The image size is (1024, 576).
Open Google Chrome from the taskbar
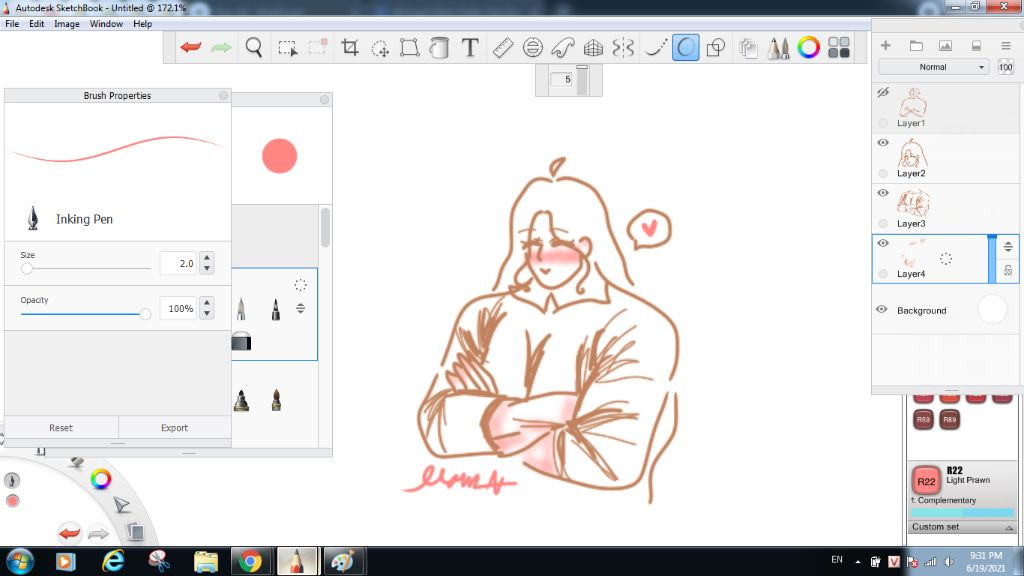[250, 561]
